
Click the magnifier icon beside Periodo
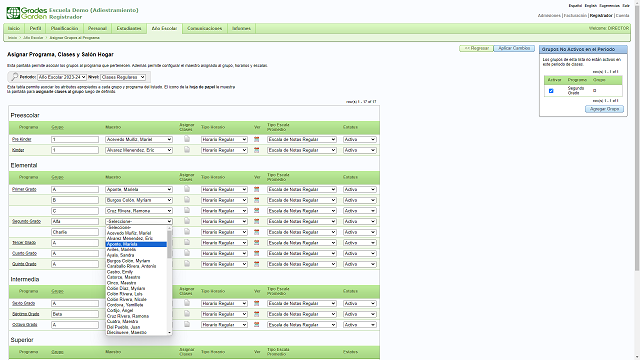pyautogui.click(x=14, y=77)
